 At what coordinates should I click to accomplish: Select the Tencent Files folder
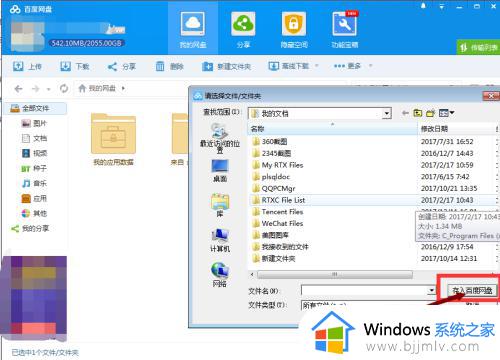click(x=278, y=212)
